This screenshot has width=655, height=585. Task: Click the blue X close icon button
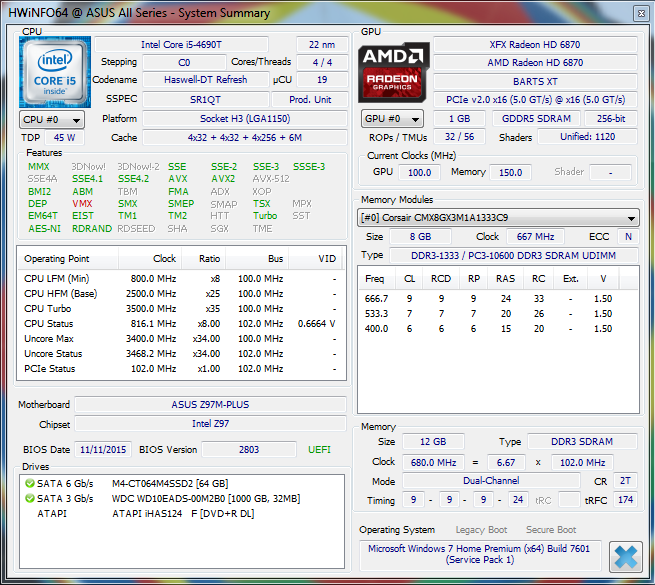pos(625,557)
